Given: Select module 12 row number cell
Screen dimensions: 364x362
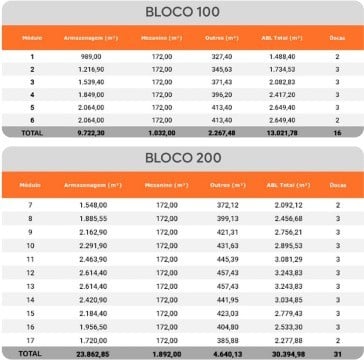Looking at the screenshot, I should point(30,273).
